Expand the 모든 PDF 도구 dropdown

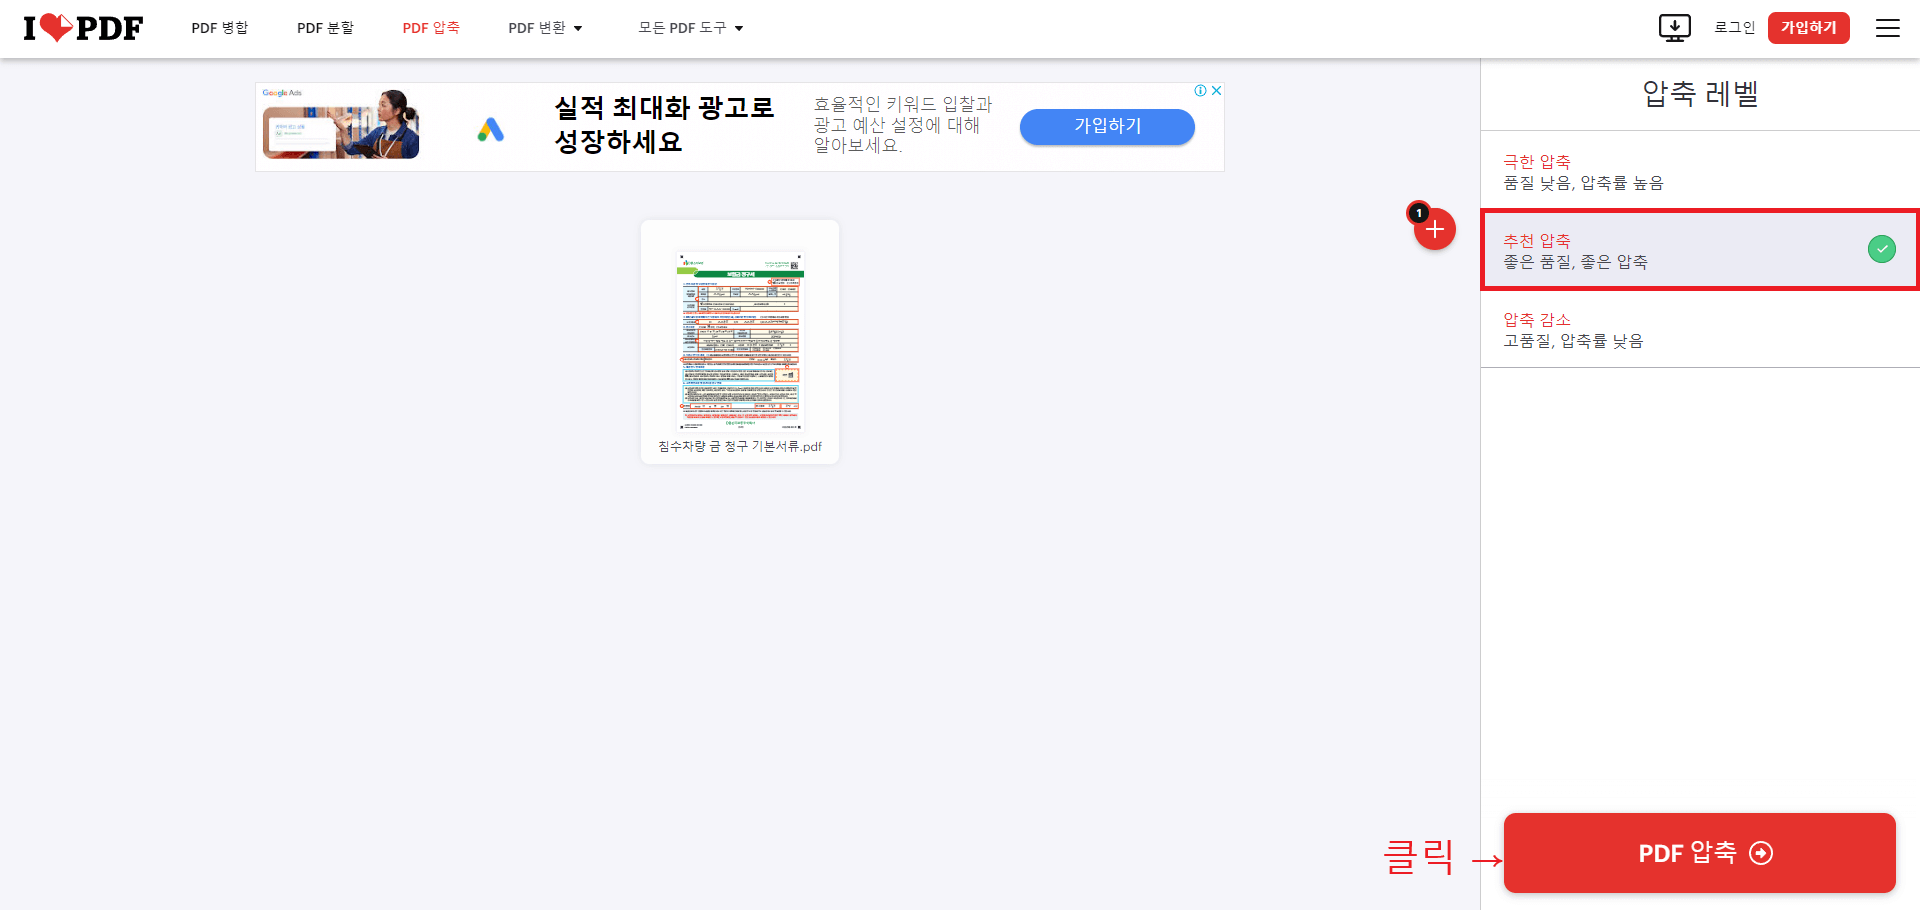coord(691,28)
